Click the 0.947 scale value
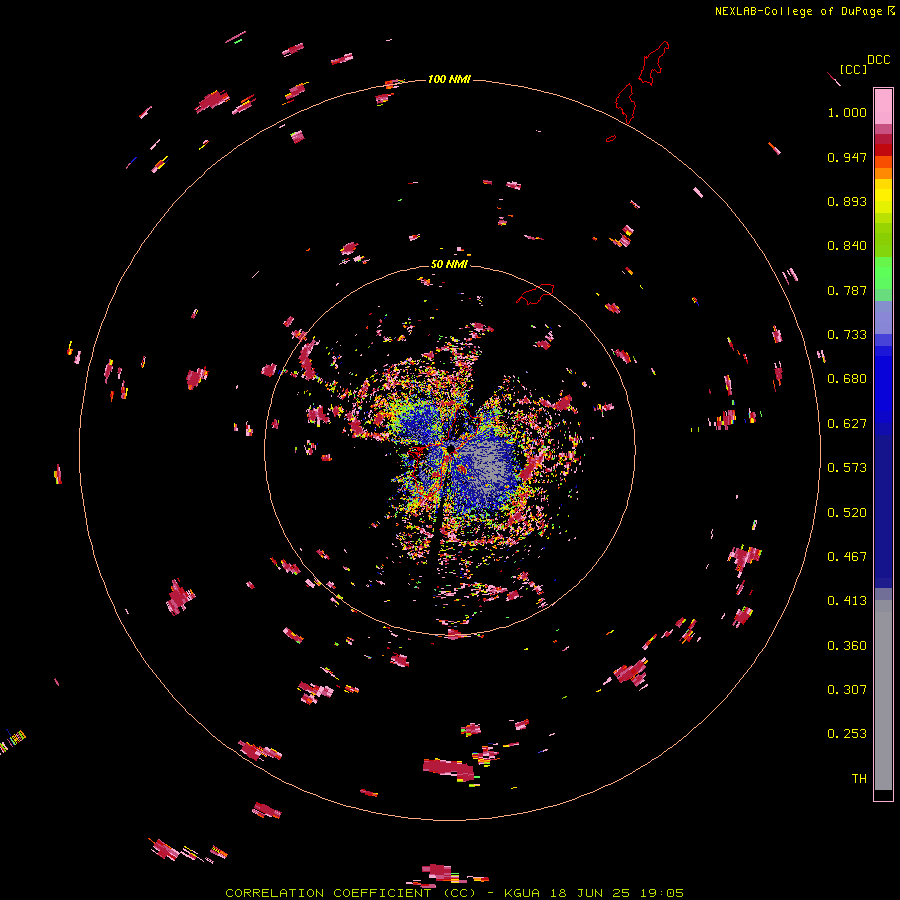This screenshot has width=900, height=900. (847, 157)
